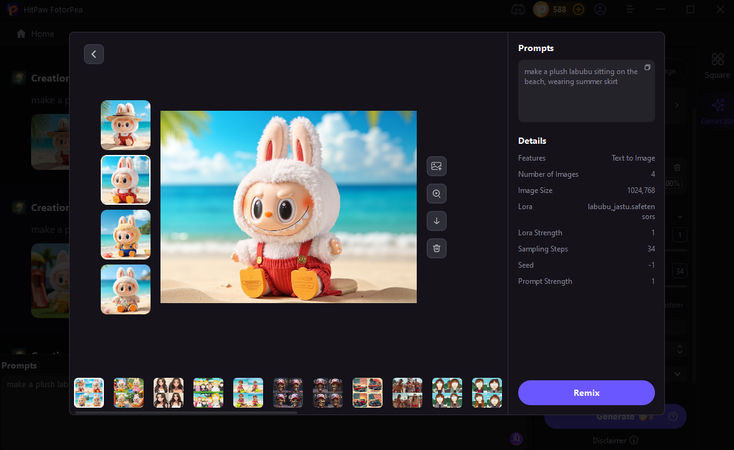Open the first history set in the bottom strip
This screenshot has height=450, width=734.
89,392
